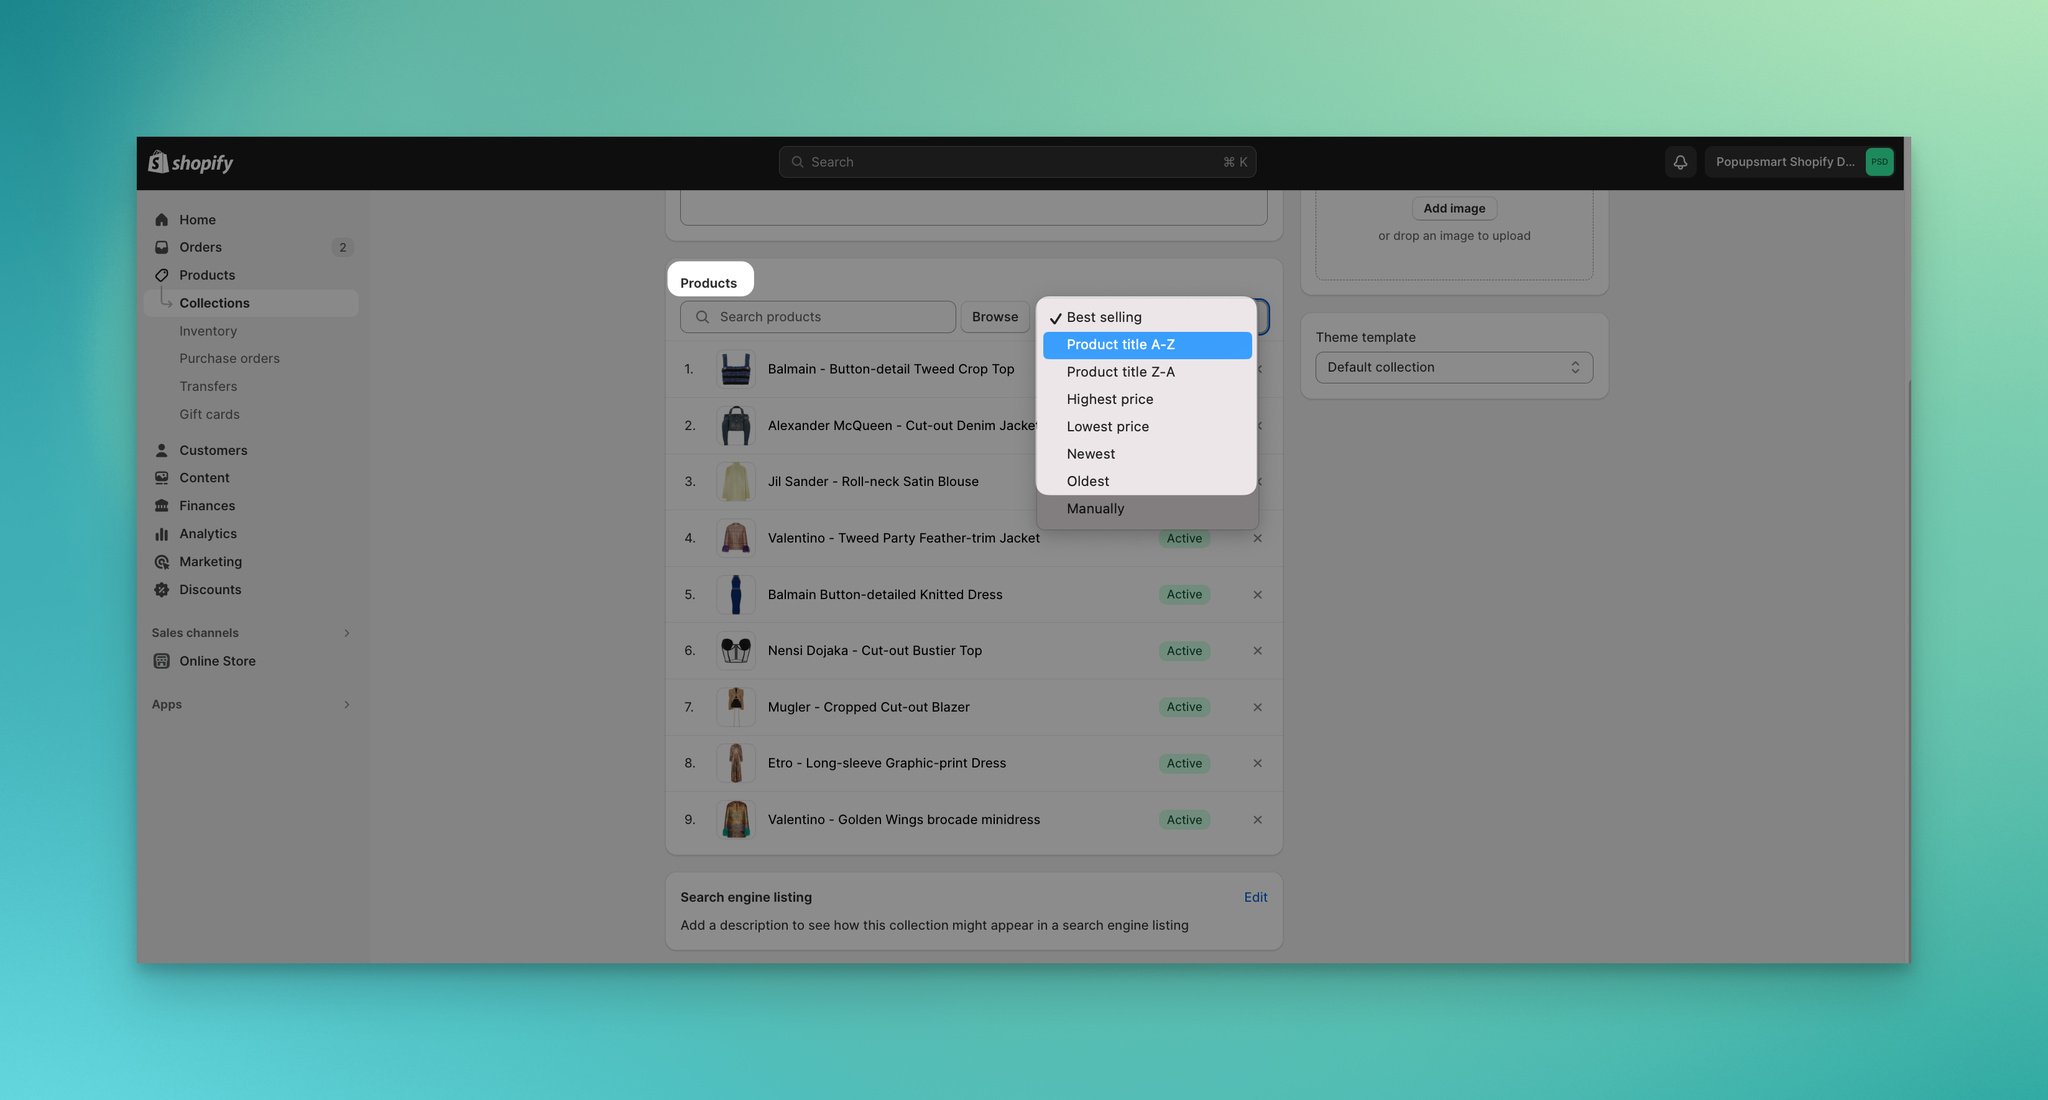Open Nensi Dojaka Bustier Top thumbnail
The height and width of the screenshot is (1100, 2048).
pos(736,651)
